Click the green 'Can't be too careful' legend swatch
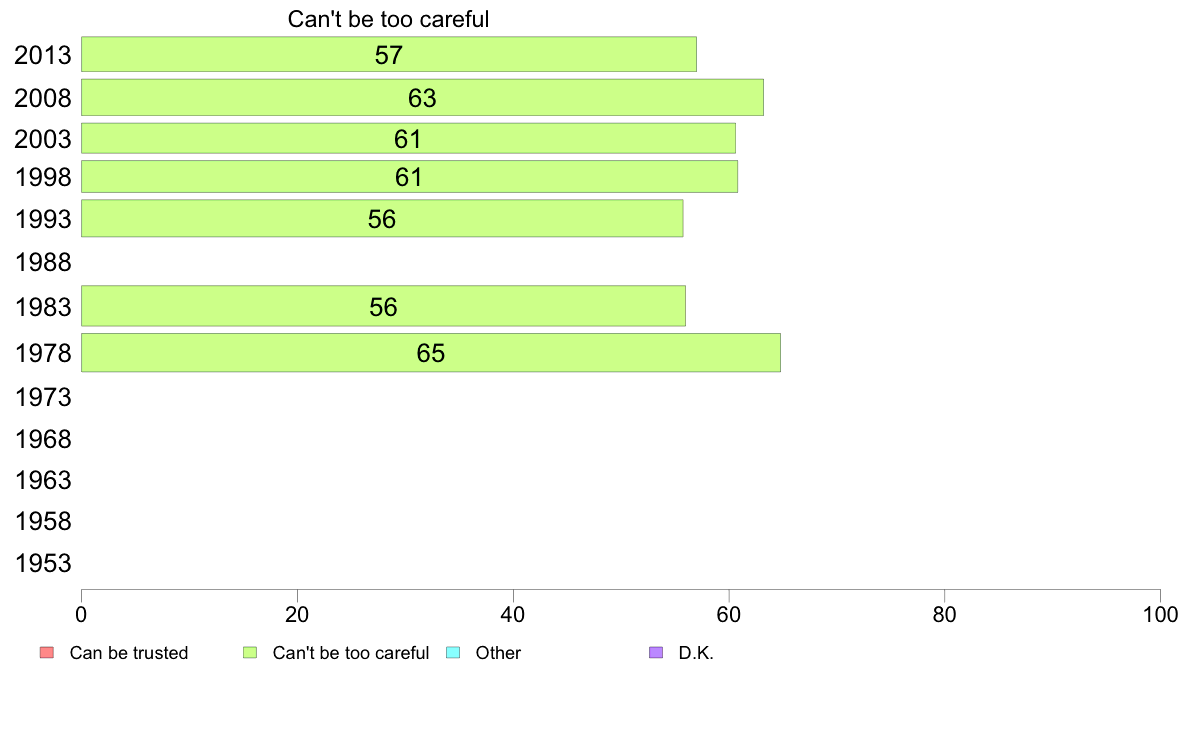 250,653
